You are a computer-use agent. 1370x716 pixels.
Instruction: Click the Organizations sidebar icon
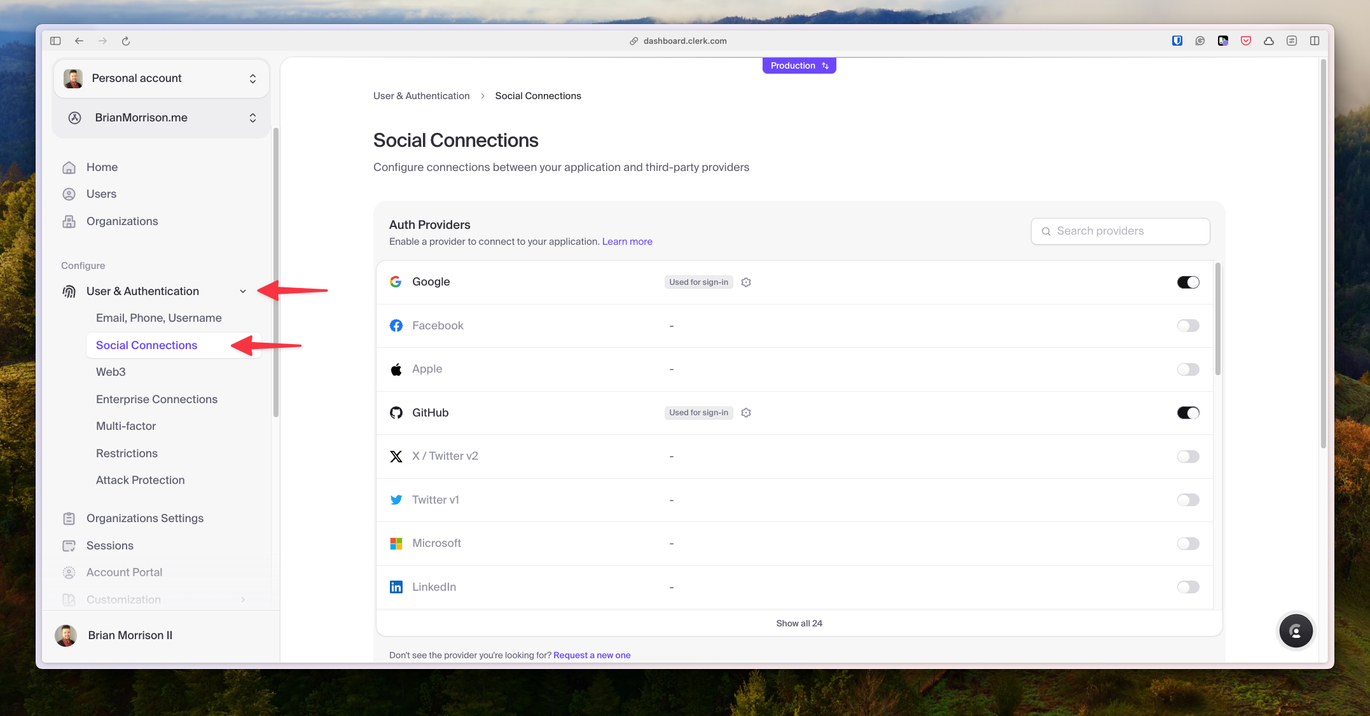tap(69, 221)
